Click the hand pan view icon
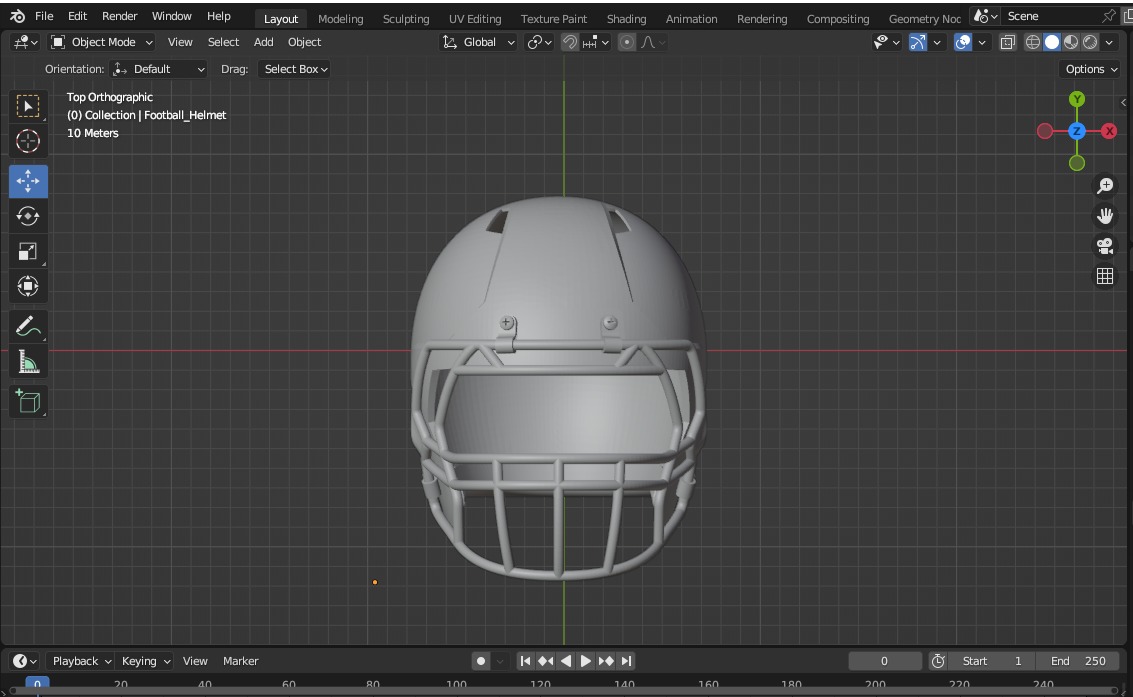1133x697 pixels. click(x=1105, y=215)
